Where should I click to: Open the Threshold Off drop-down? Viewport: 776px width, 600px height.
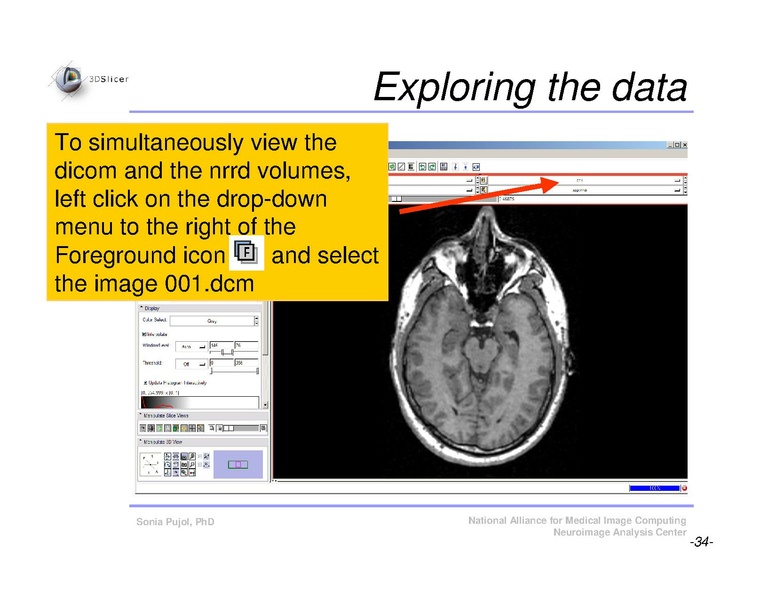tap(192, 364)
